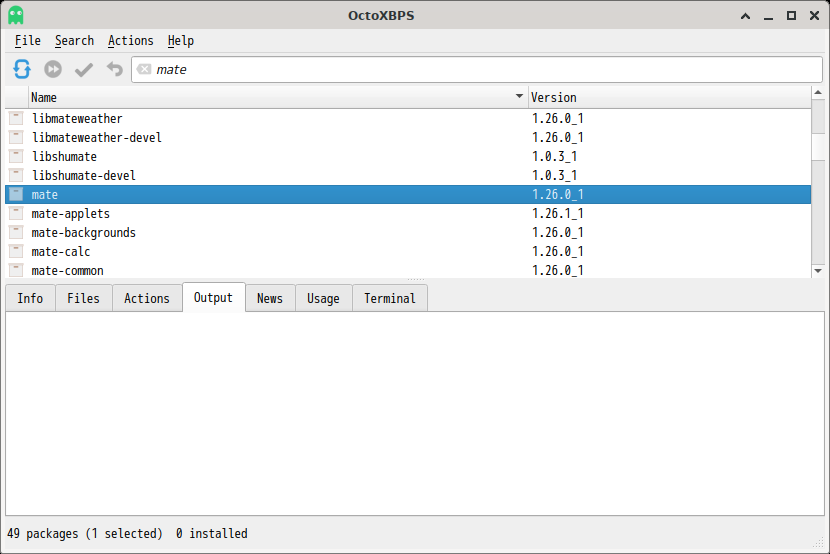The width and height of the screenshot is (830, 554).
Task: Clear the search field with the X icon
Action: pos(143,69)
